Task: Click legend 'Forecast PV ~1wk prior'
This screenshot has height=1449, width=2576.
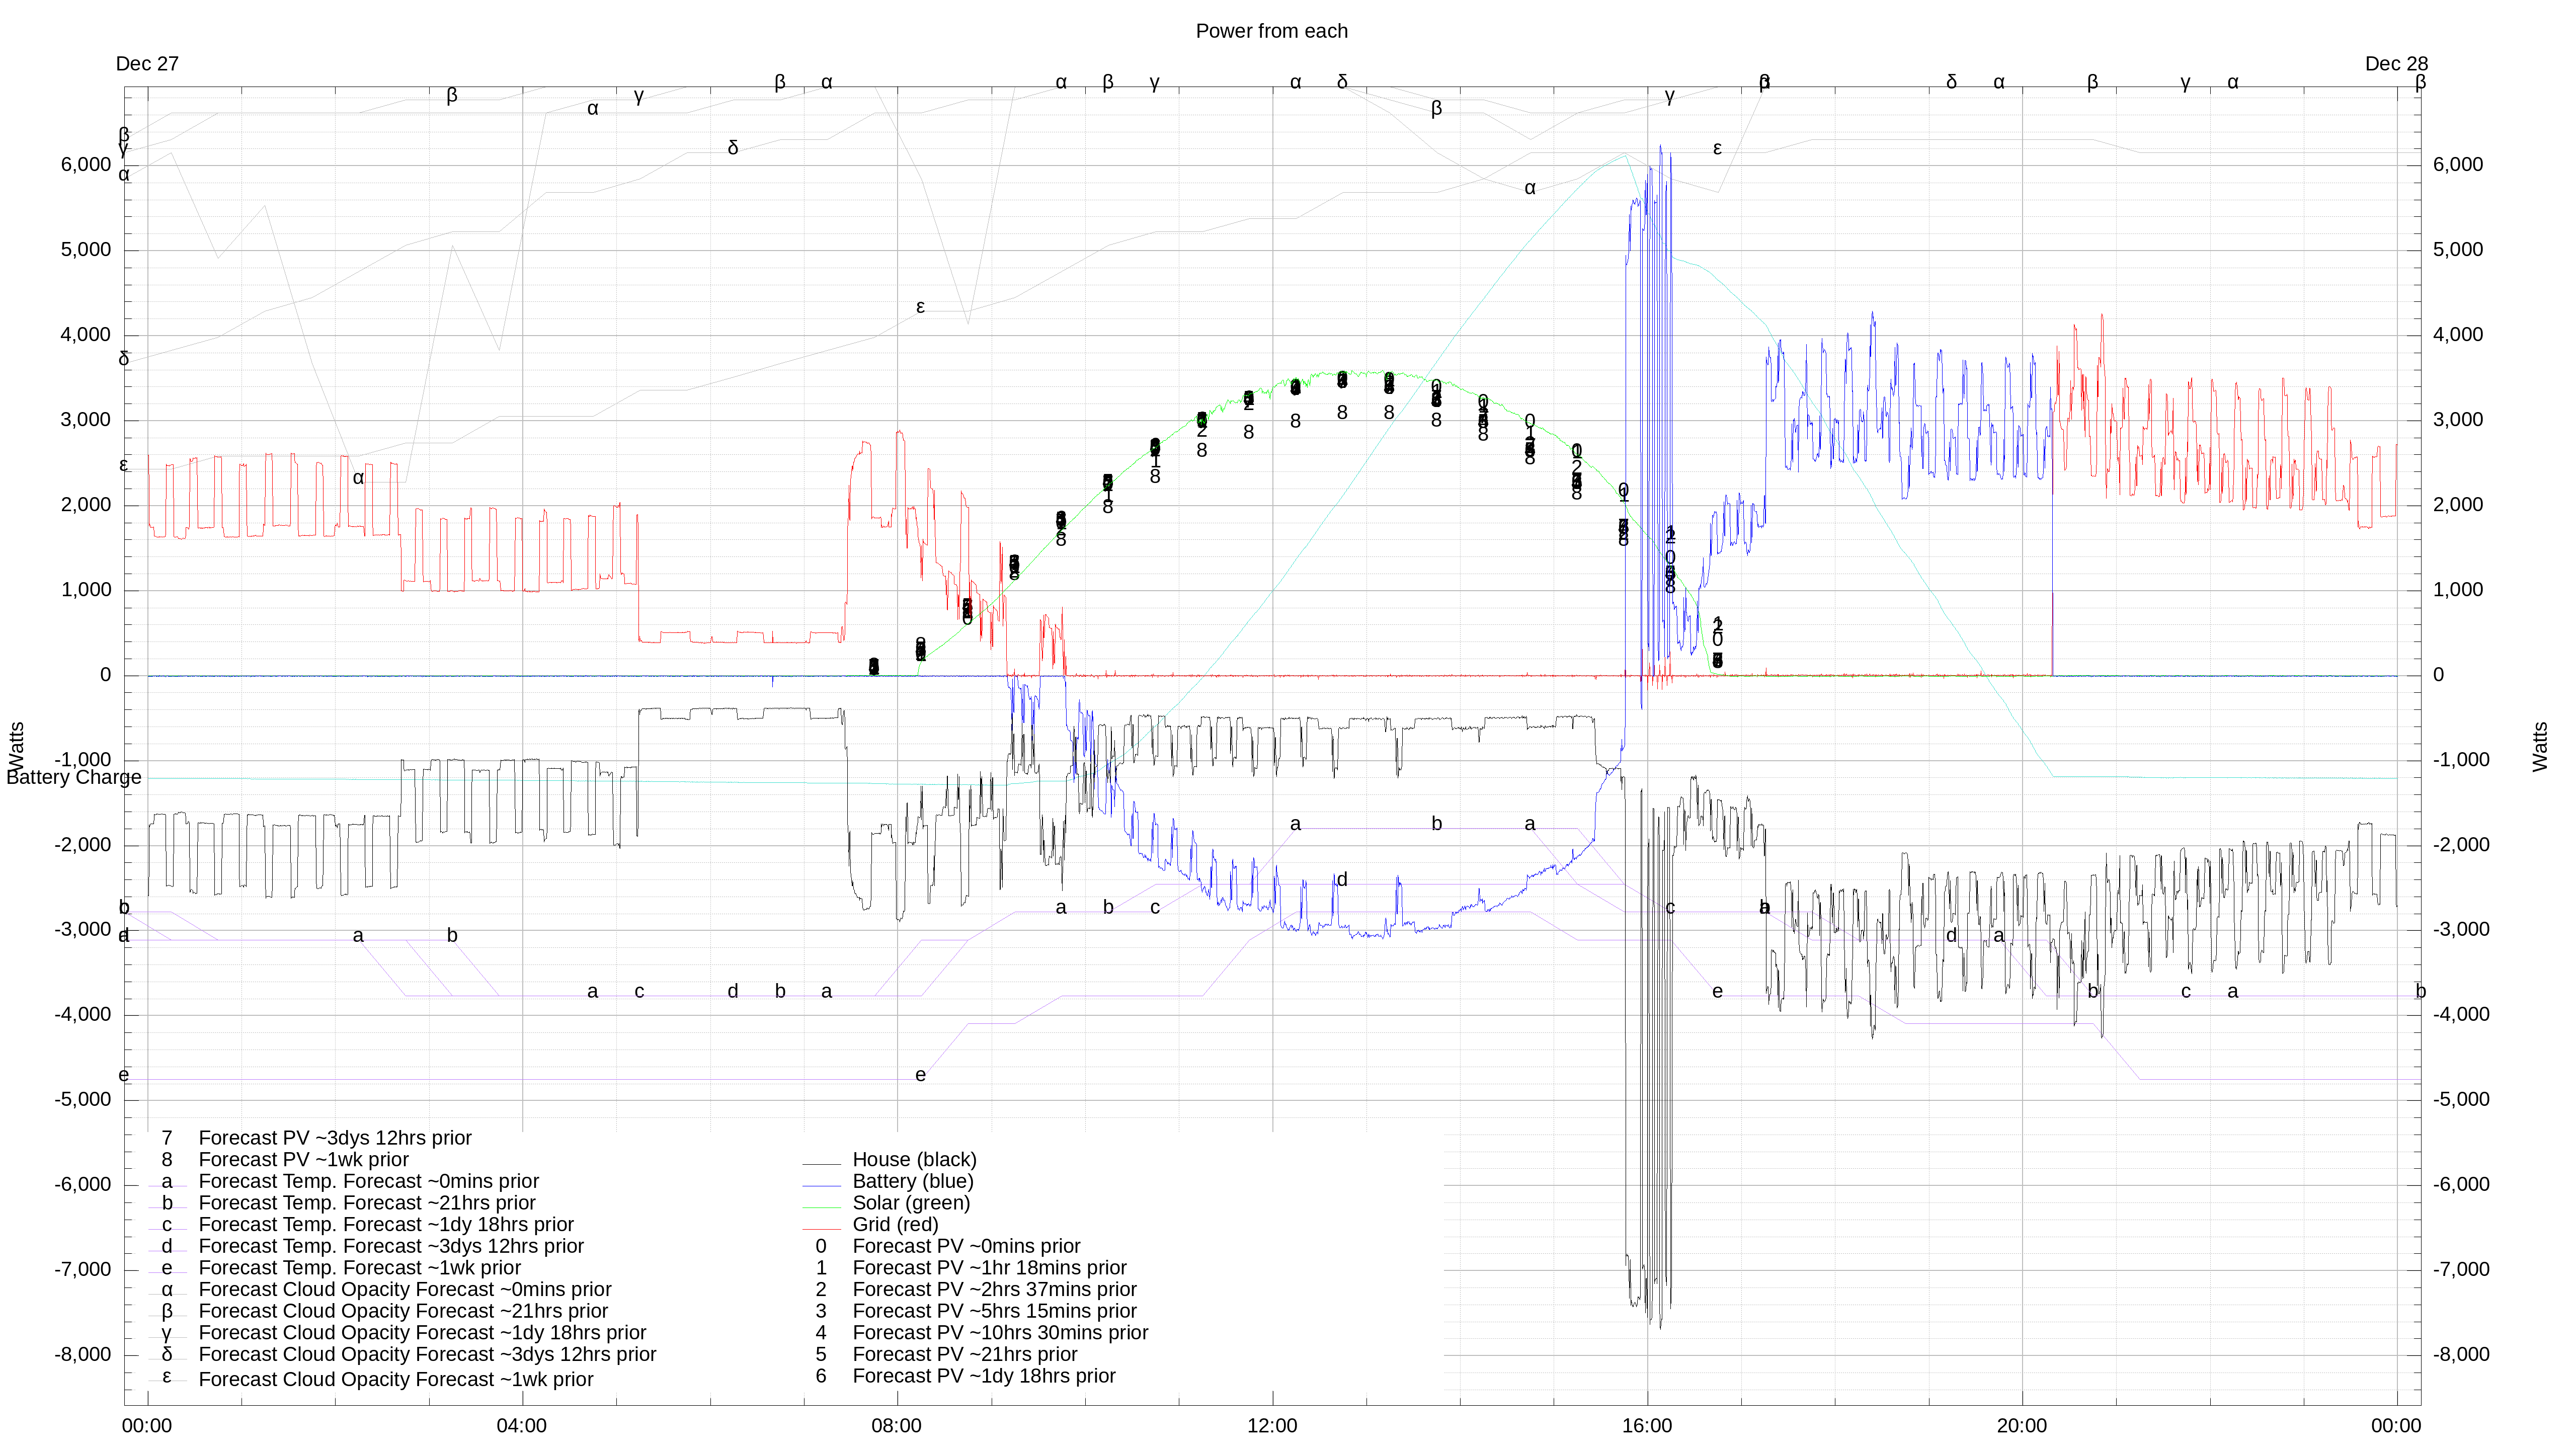Action: tap(284, 1160)
